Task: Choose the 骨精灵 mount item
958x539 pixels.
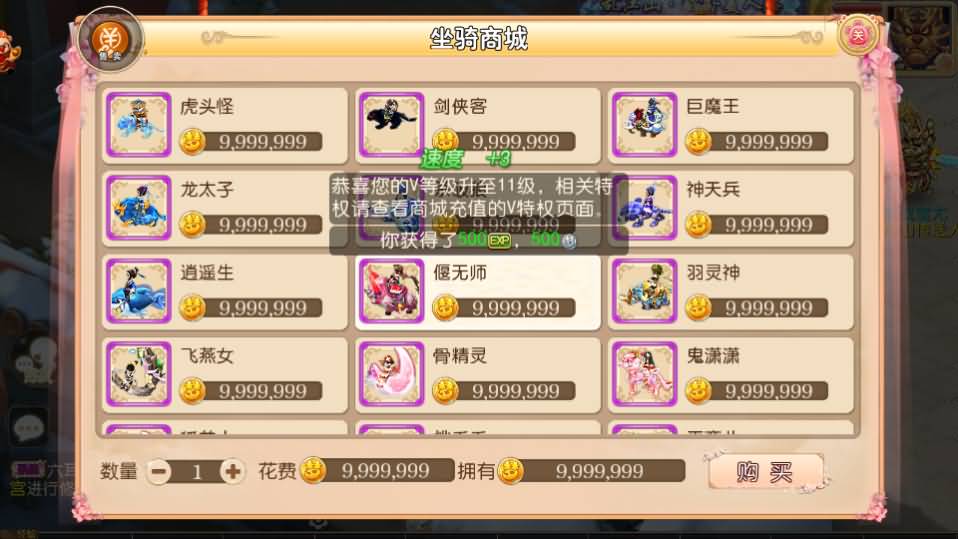Action: click(478, 375)
